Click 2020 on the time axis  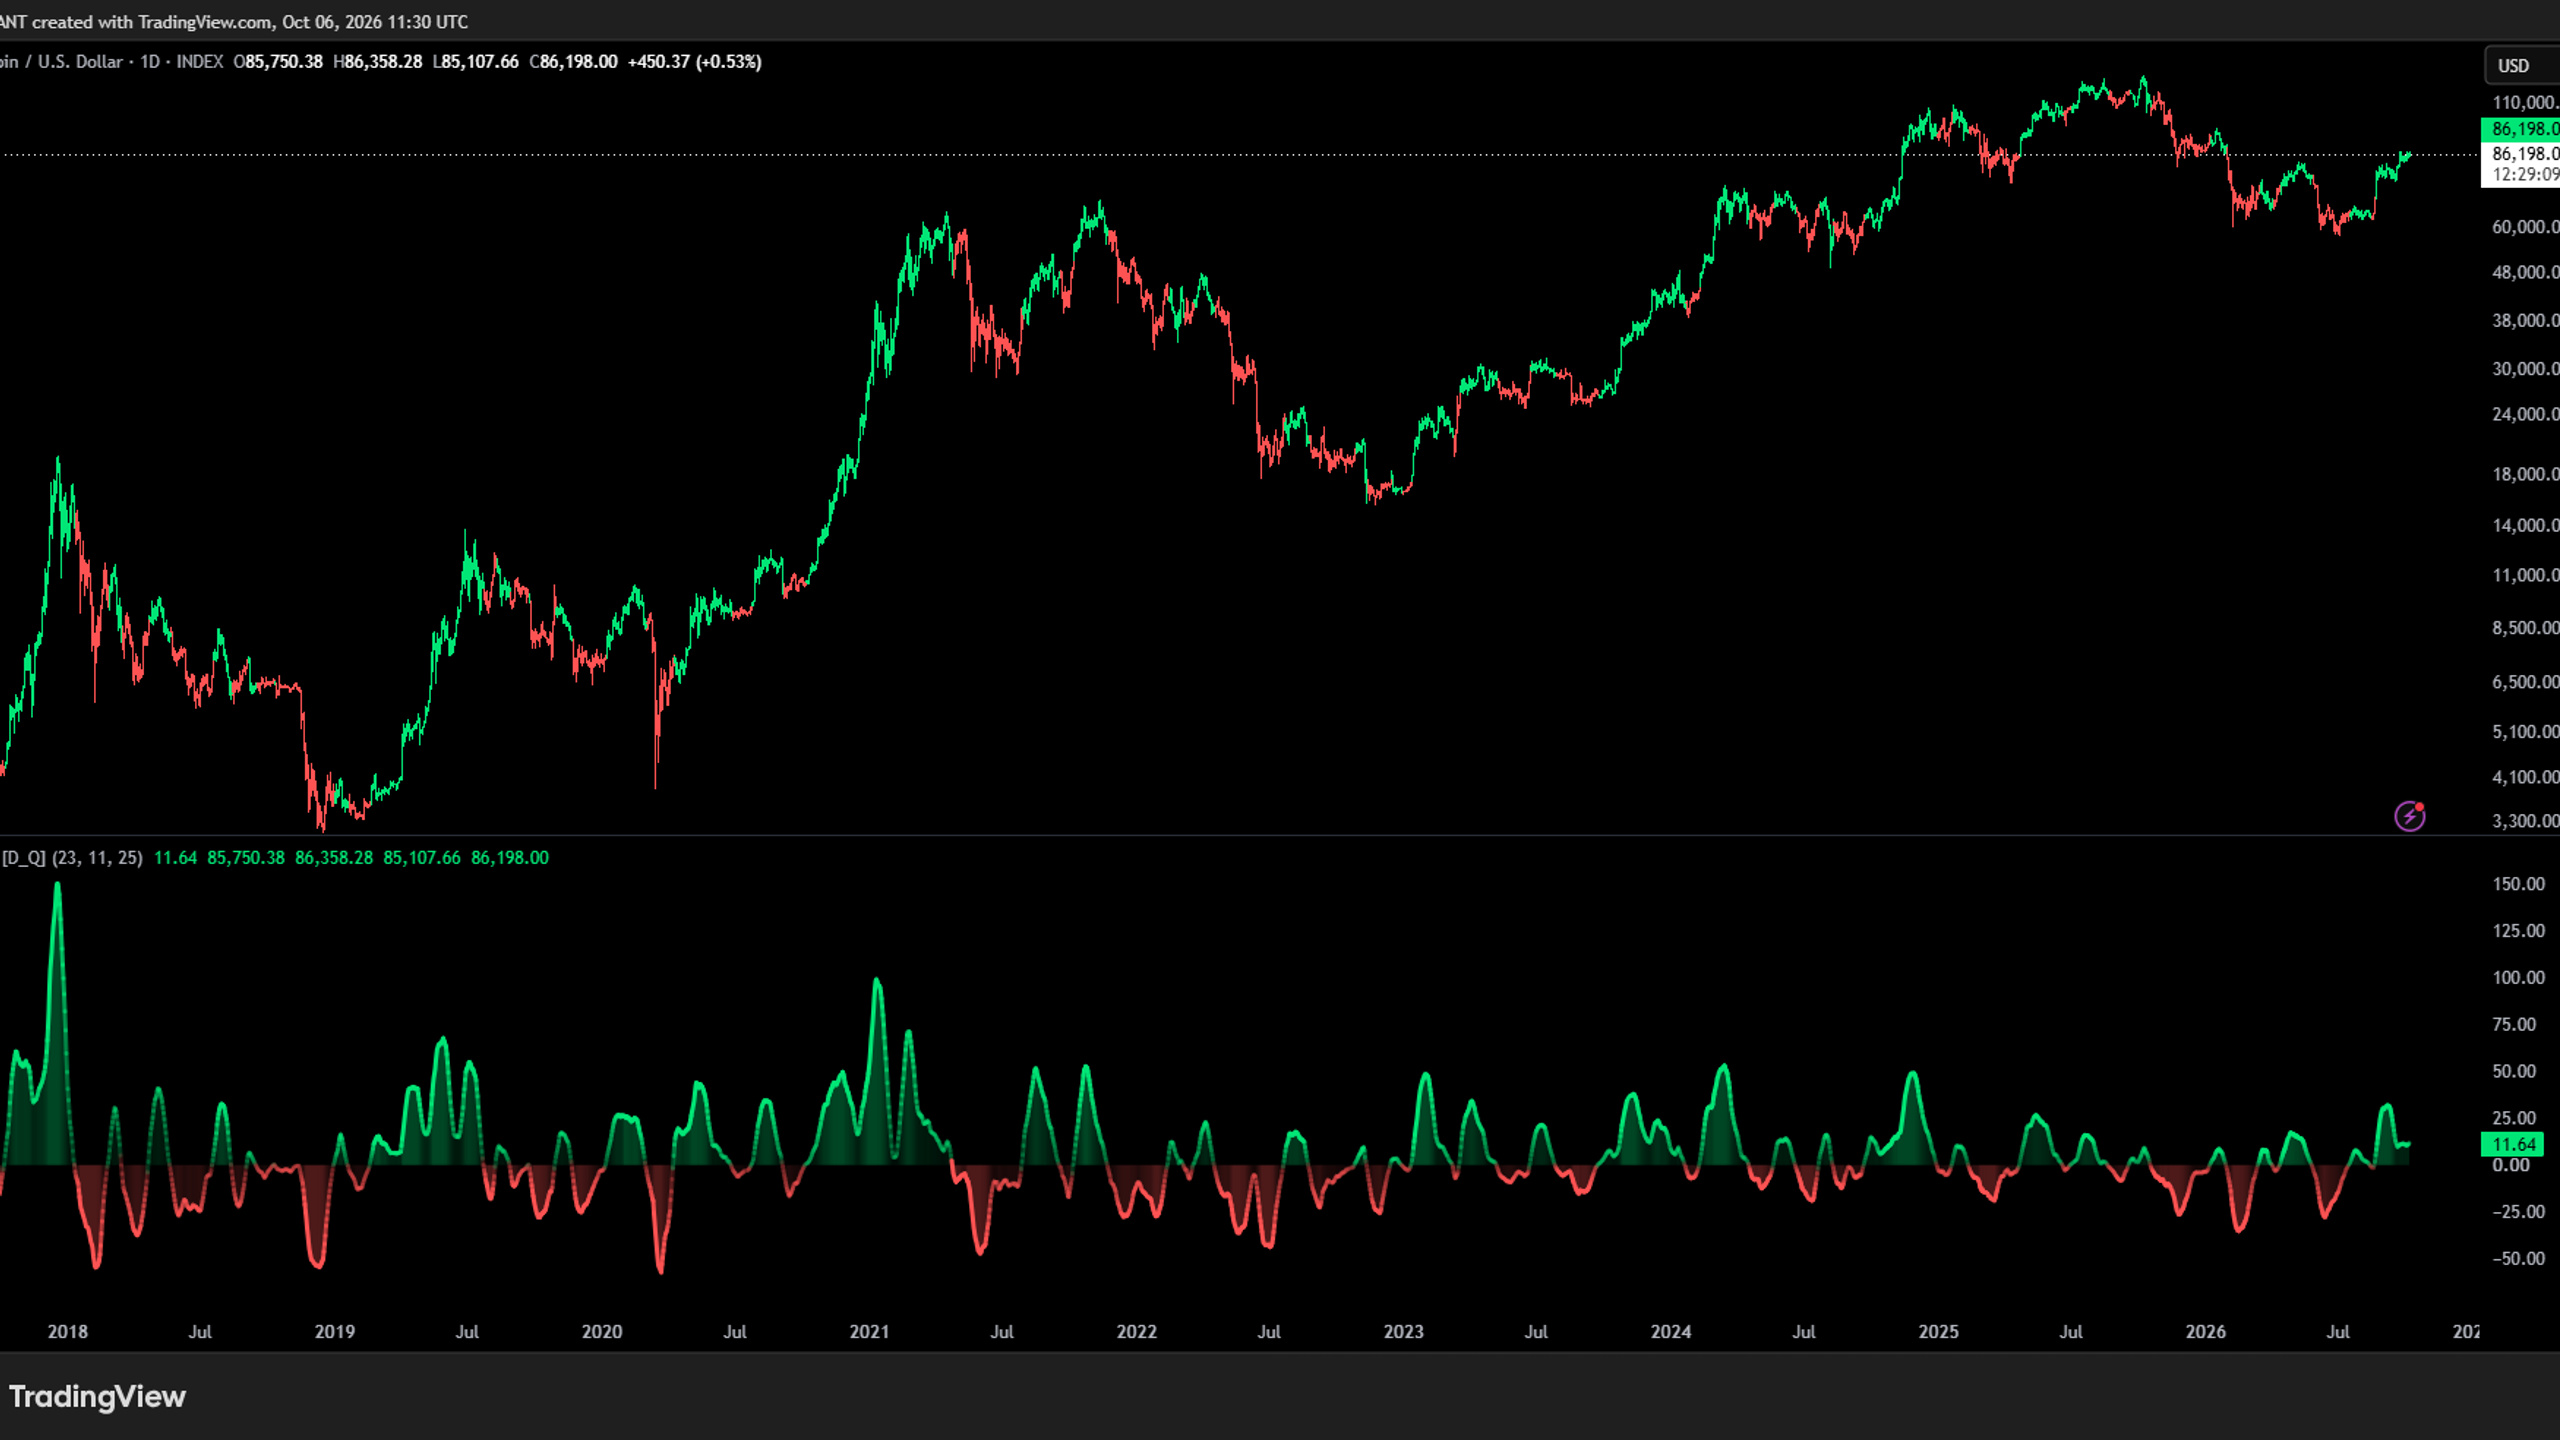(x=602, y=1332)
